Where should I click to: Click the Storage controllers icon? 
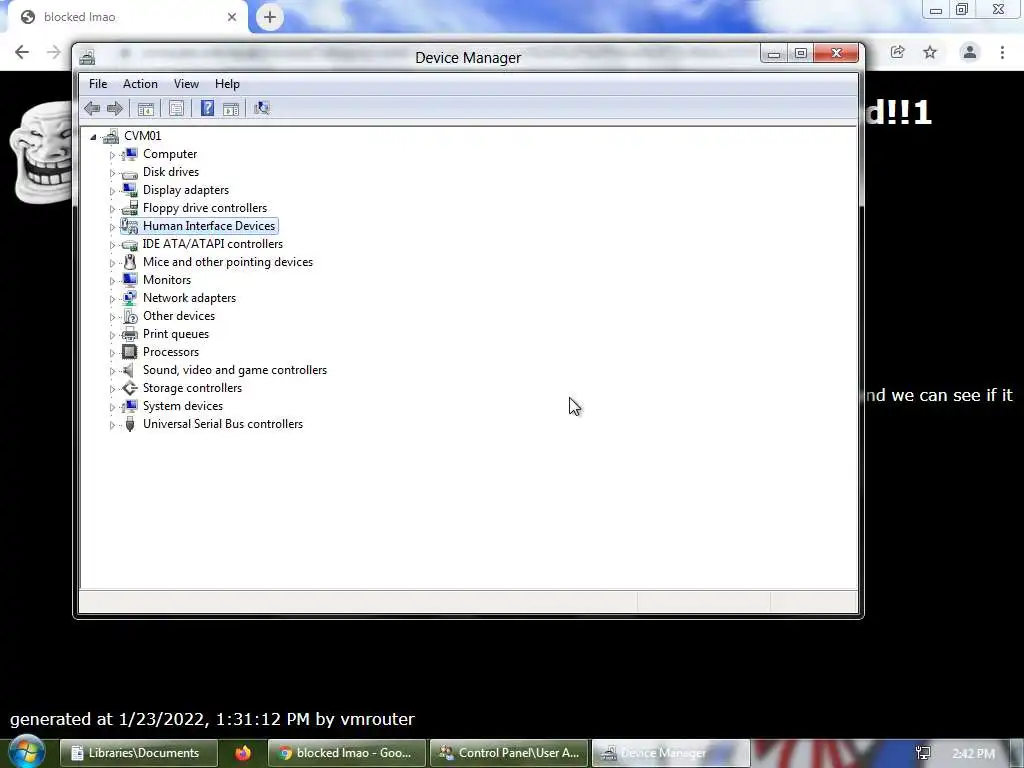[130, 388]
